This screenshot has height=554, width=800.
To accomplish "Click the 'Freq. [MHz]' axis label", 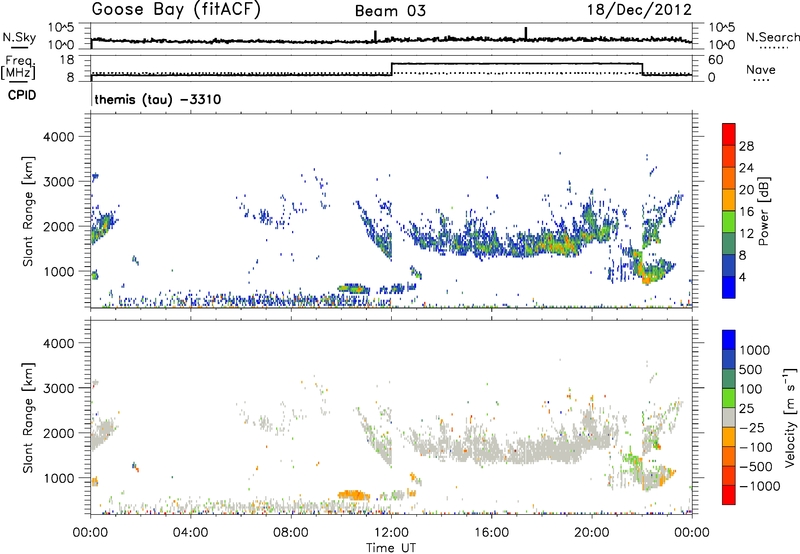I will click(19, 68).
